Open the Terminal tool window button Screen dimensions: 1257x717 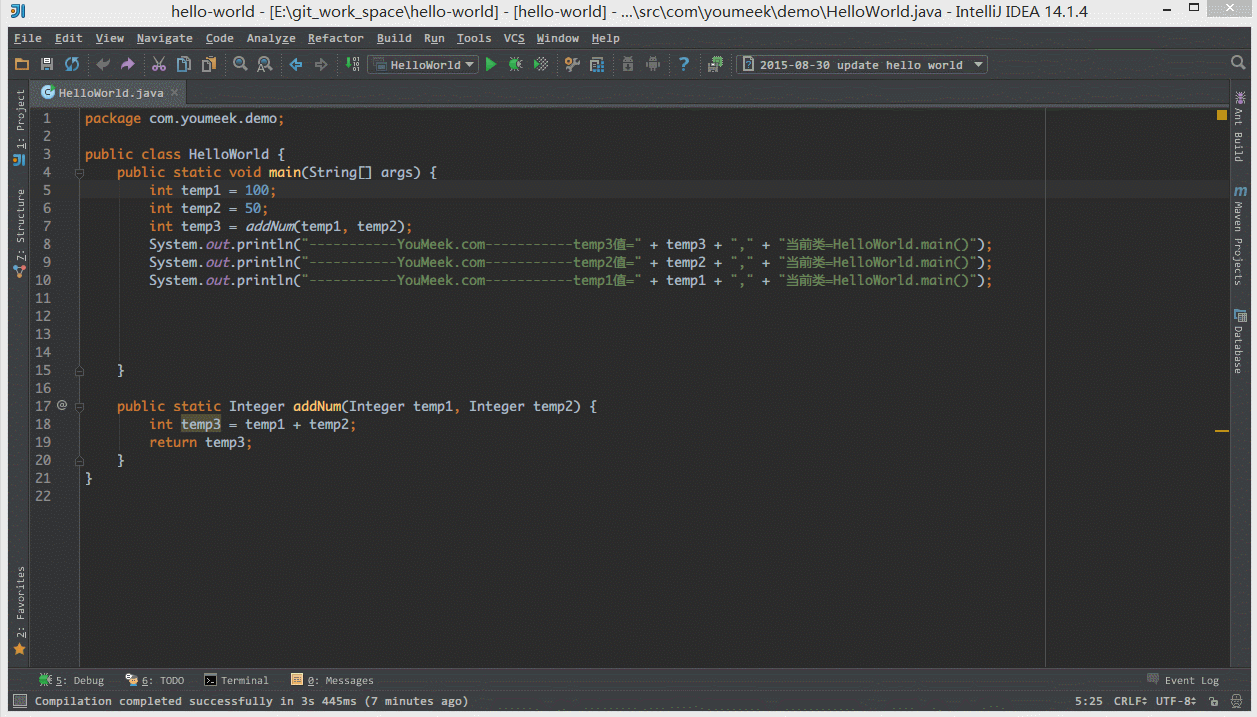tap(237, 680)
